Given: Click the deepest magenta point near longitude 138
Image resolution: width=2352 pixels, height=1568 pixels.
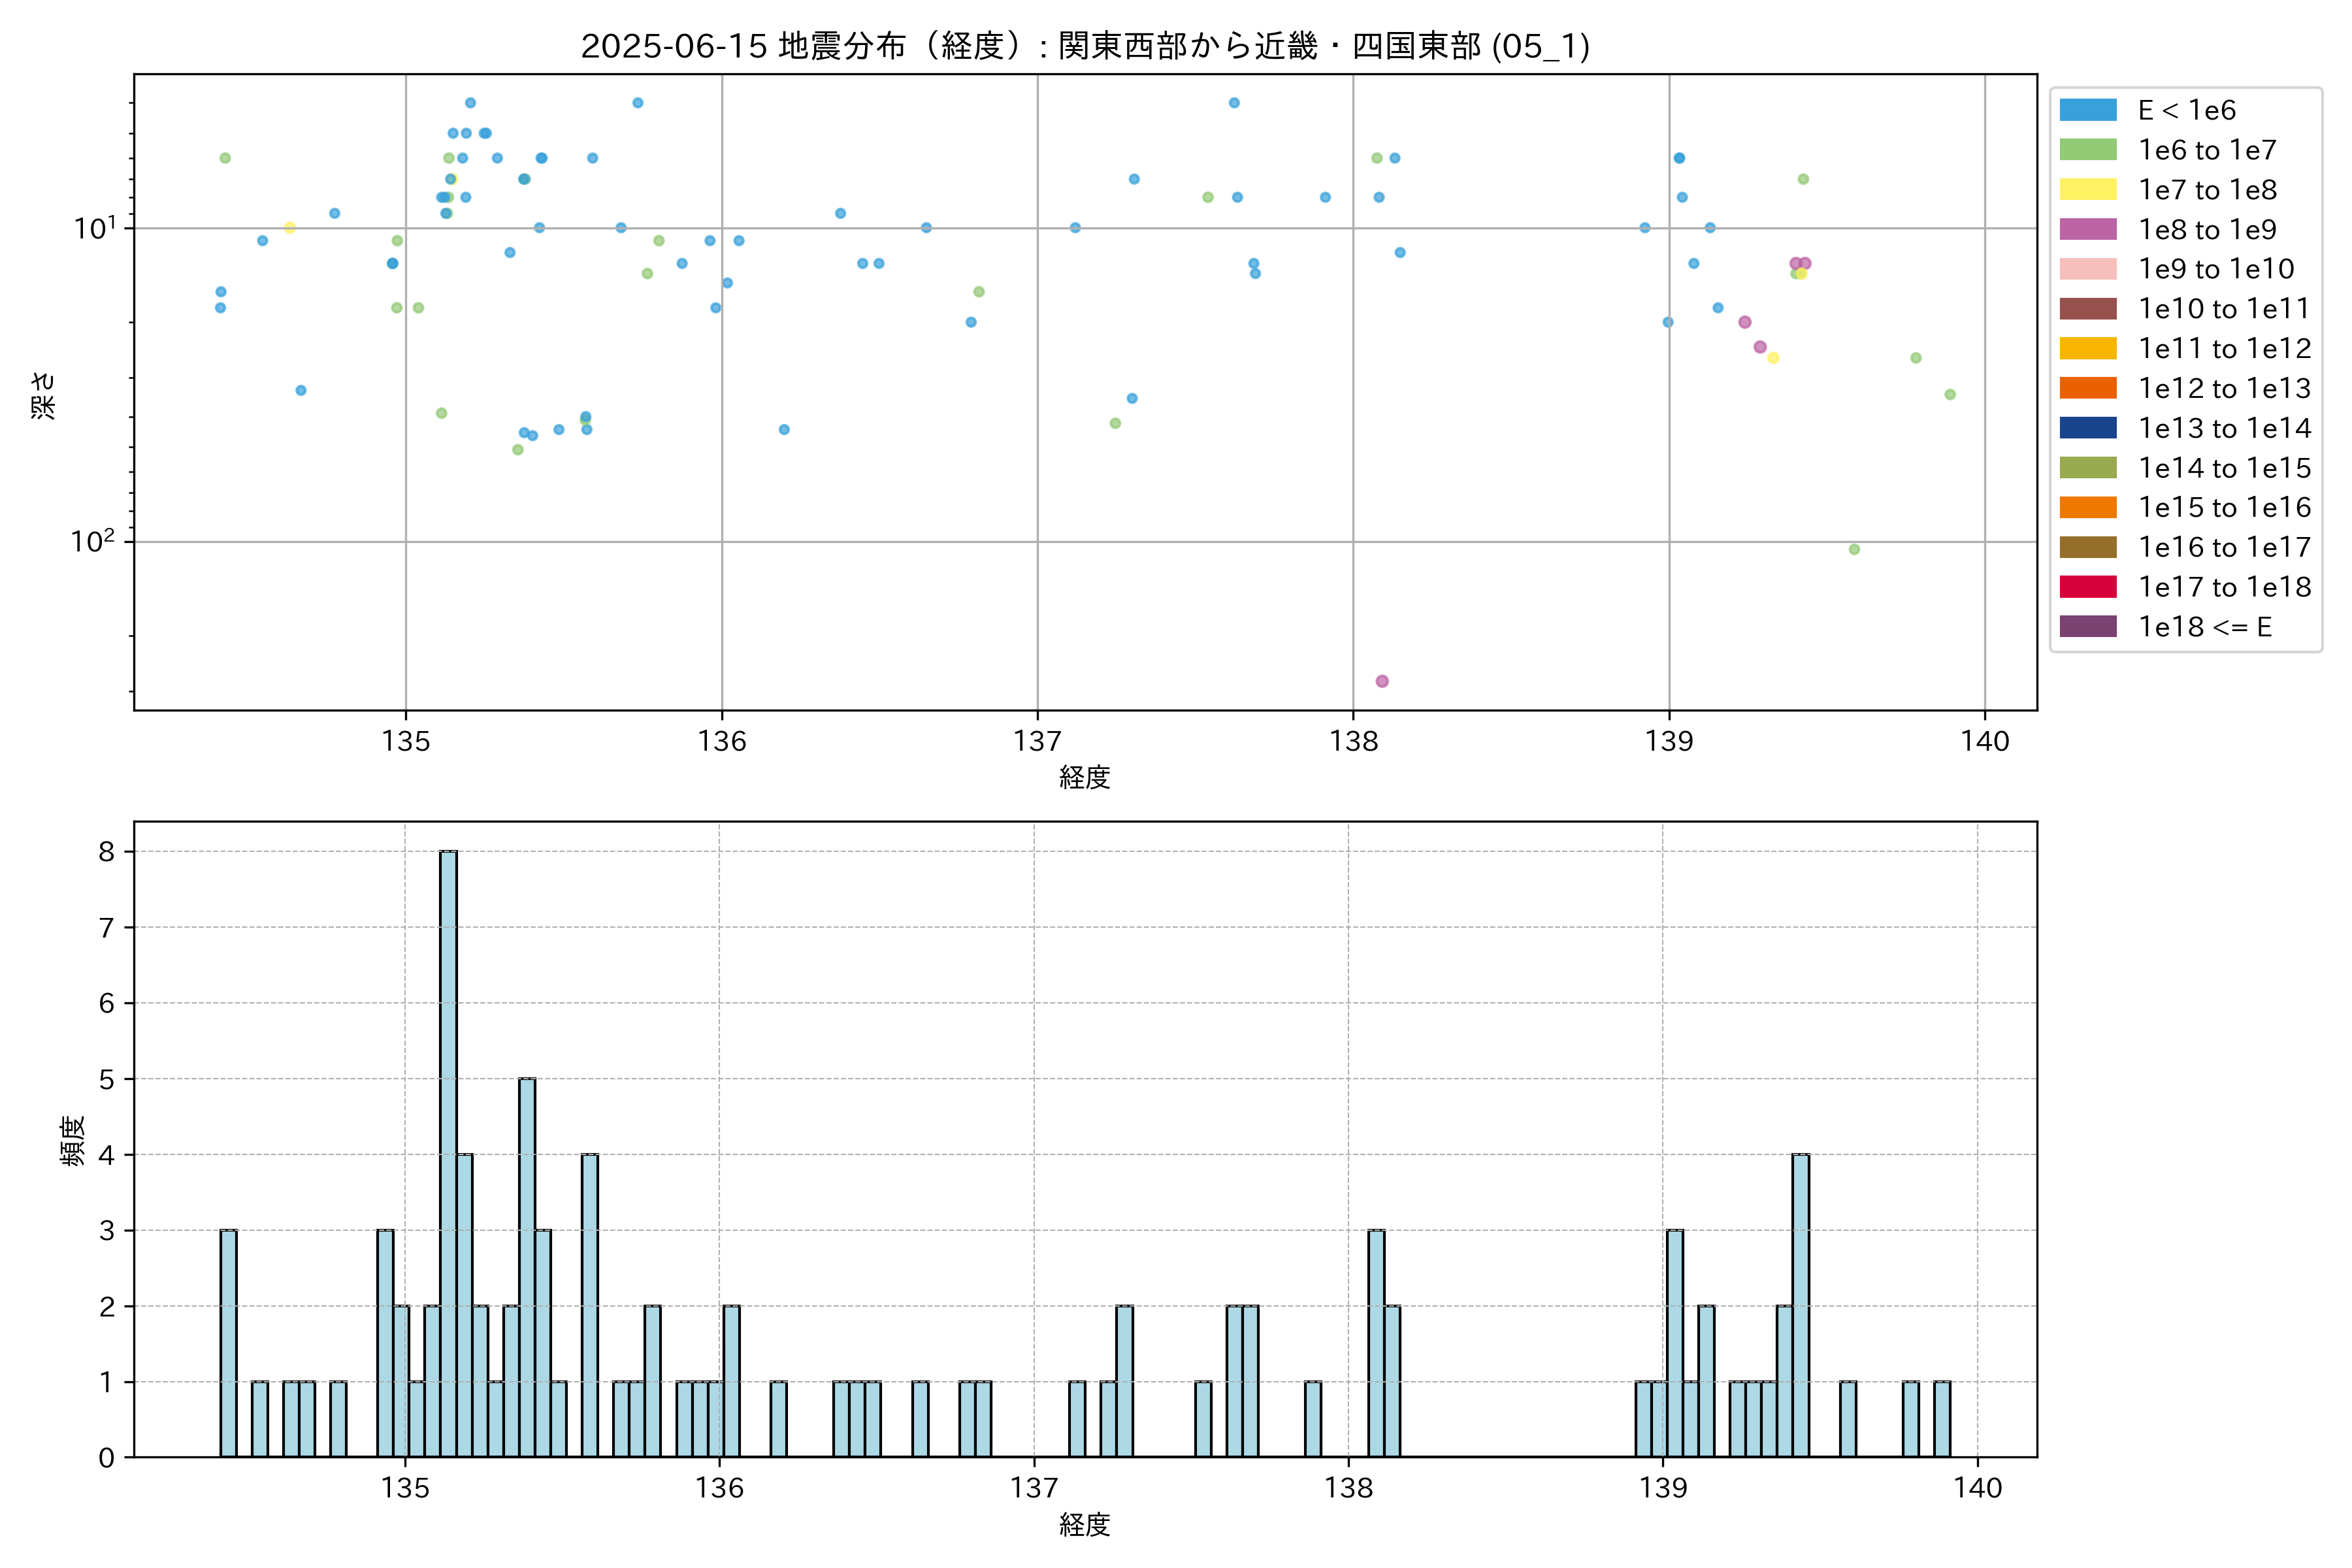Looking at the screenshot, I should (x=1382, y=681).
